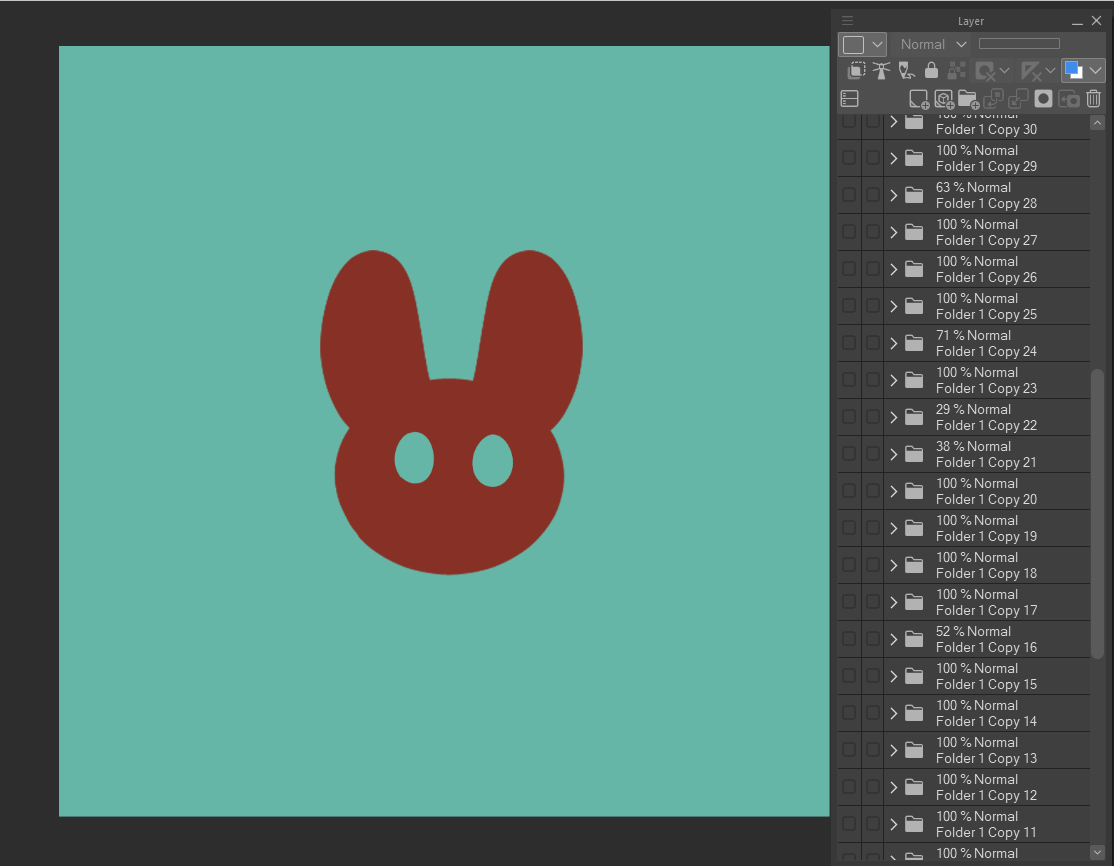This screenshot has height=866, width=1114.
Task: Click folder icon of Folder 1 Copy 12
Action: (914, 786)
